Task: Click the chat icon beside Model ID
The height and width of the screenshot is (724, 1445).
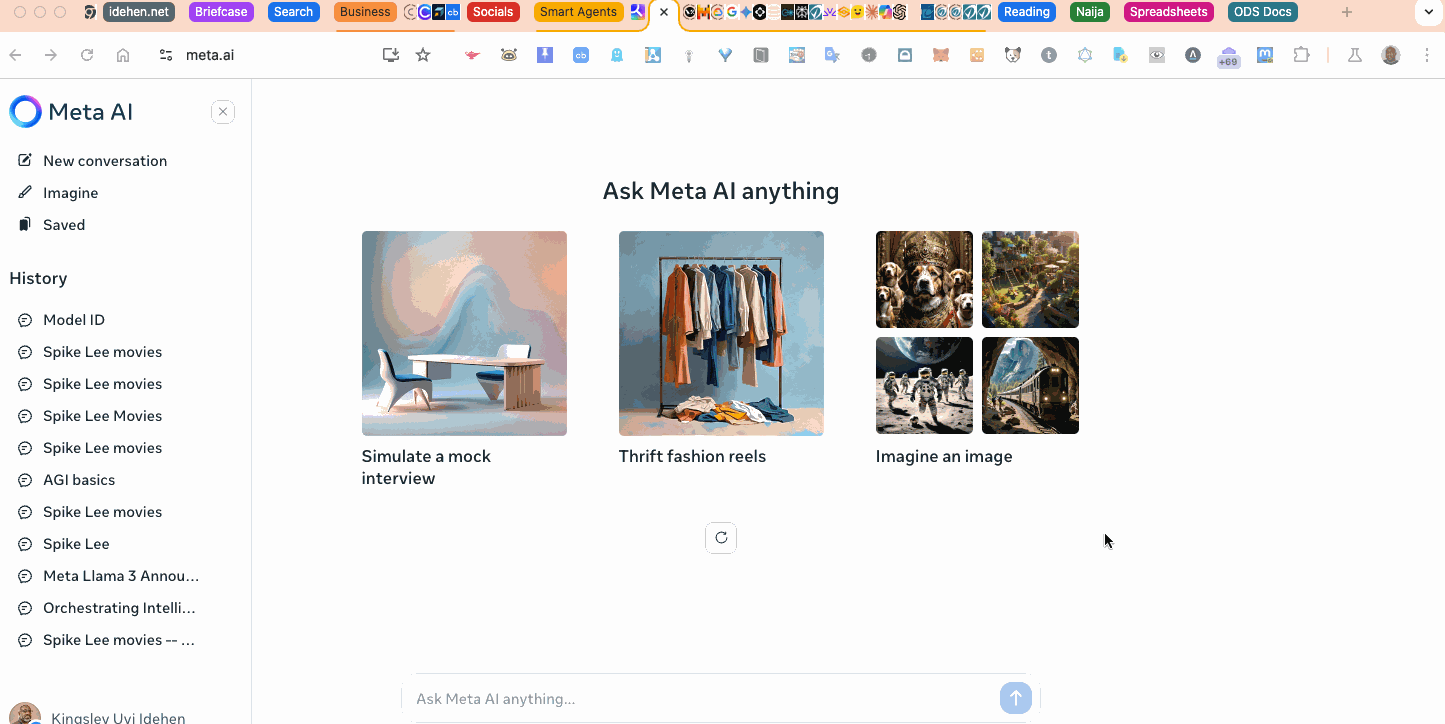Action: click(25, 320)
